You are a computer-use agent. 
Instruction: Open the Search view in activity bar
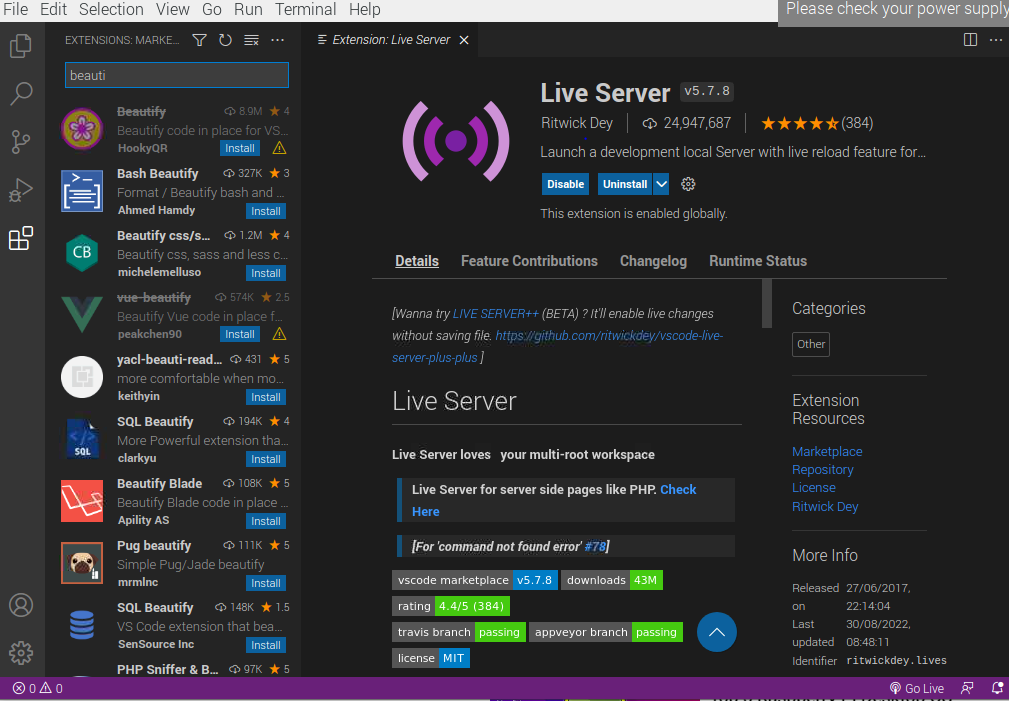(x=21, y=94)
